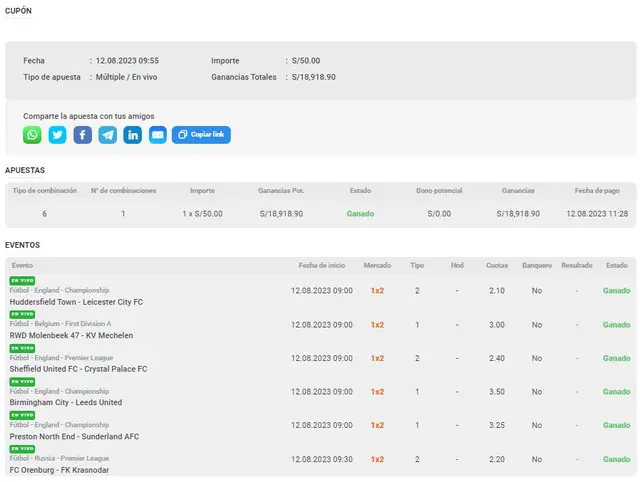640x482 pixels.
Task: Select the Huddersfield Town - Leicester City FC event
Action: coord(76,302)
